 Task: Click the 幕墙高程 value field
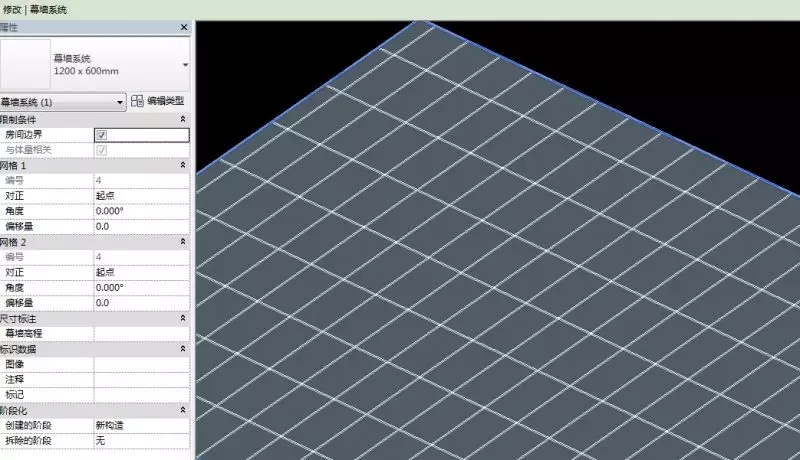(142, 334)
